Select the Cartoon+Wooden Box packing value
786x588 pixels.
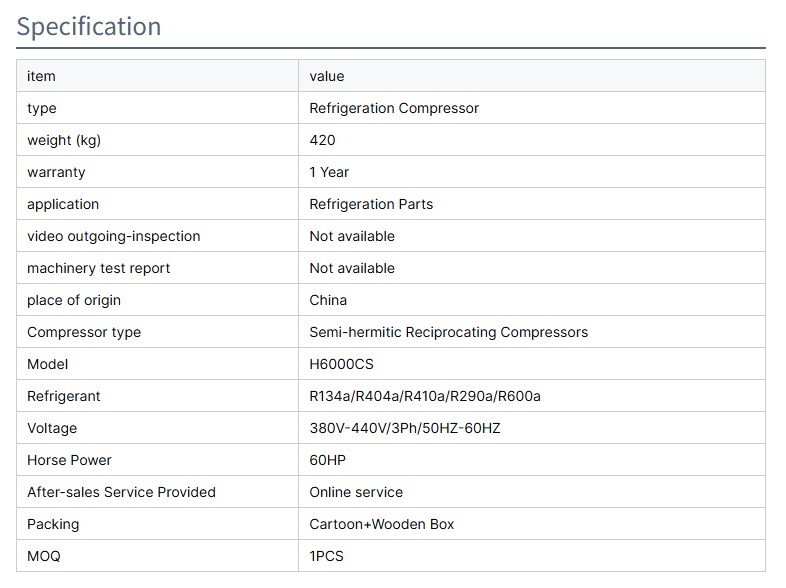click(x=382, y=524)
